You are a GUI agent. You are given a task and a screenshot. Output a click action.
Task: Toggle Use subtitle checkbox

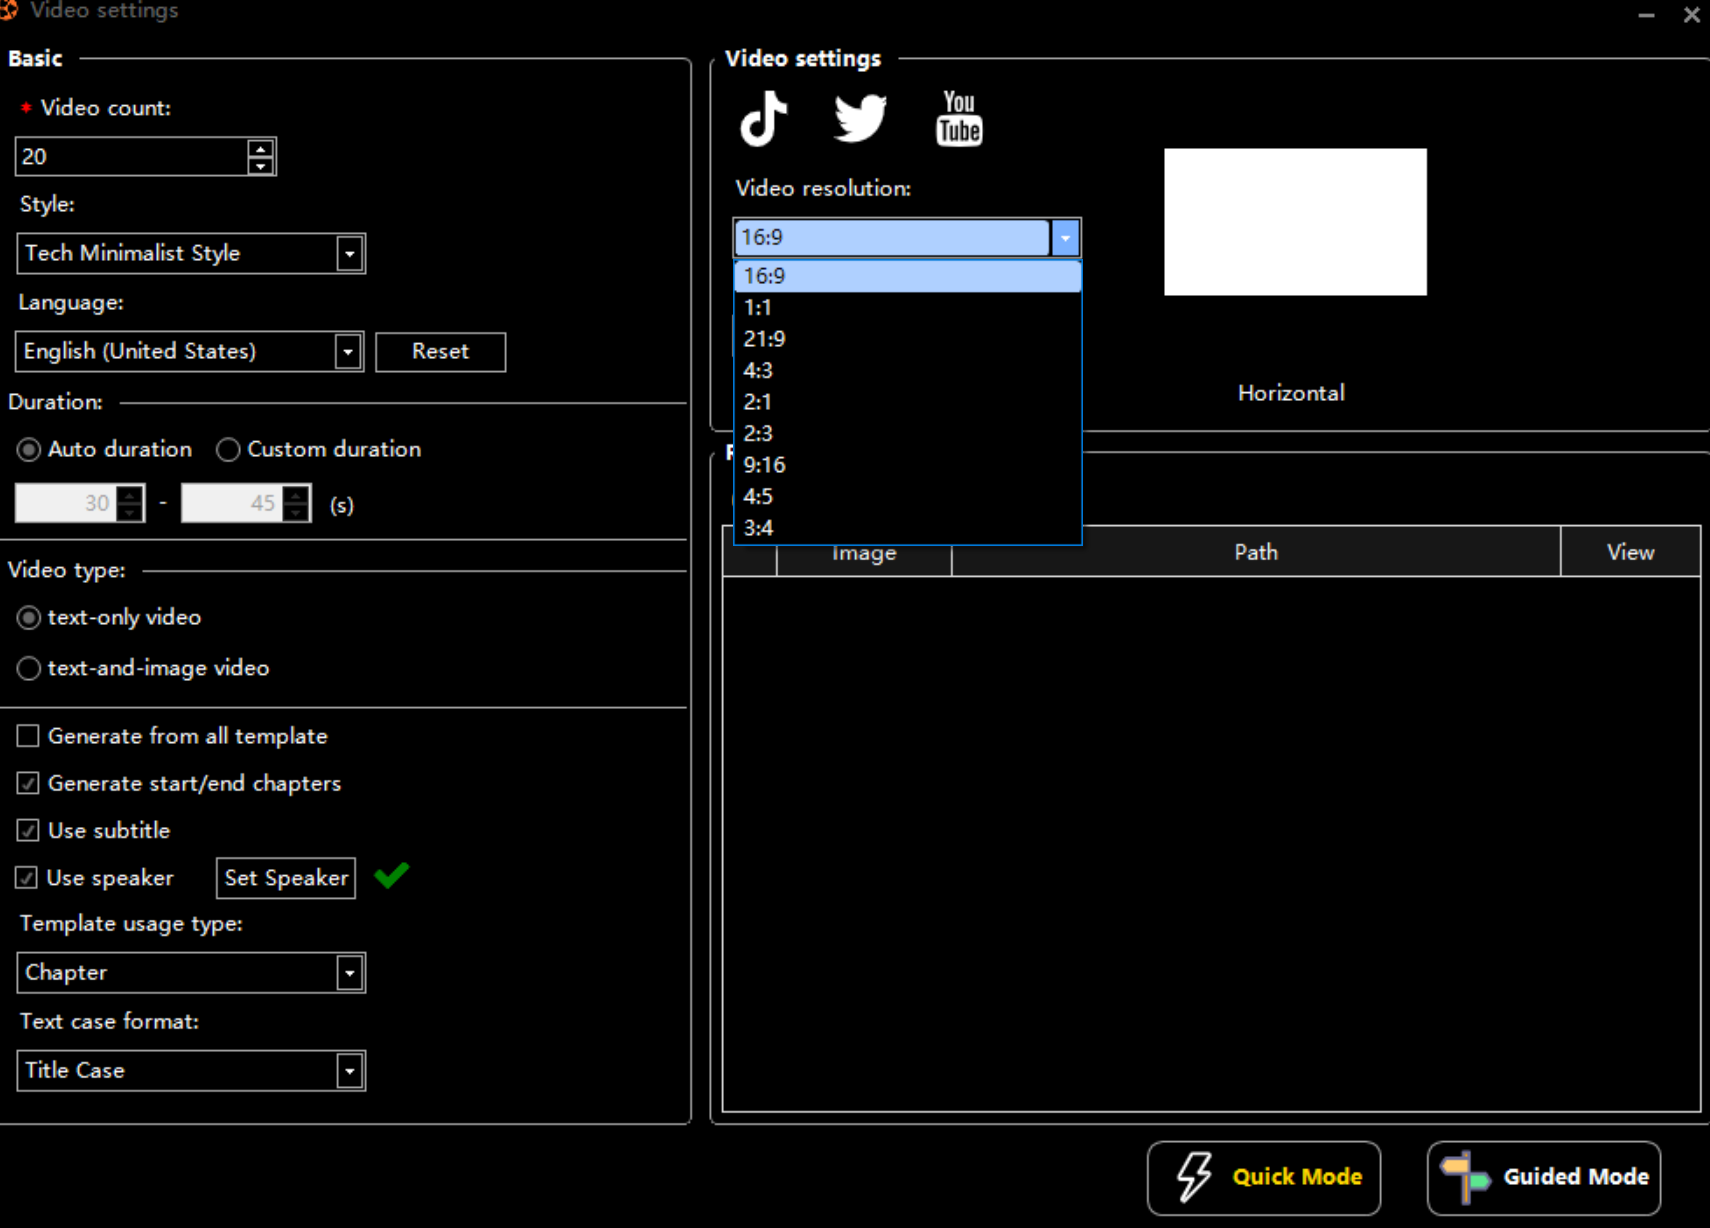pos(28,830)
